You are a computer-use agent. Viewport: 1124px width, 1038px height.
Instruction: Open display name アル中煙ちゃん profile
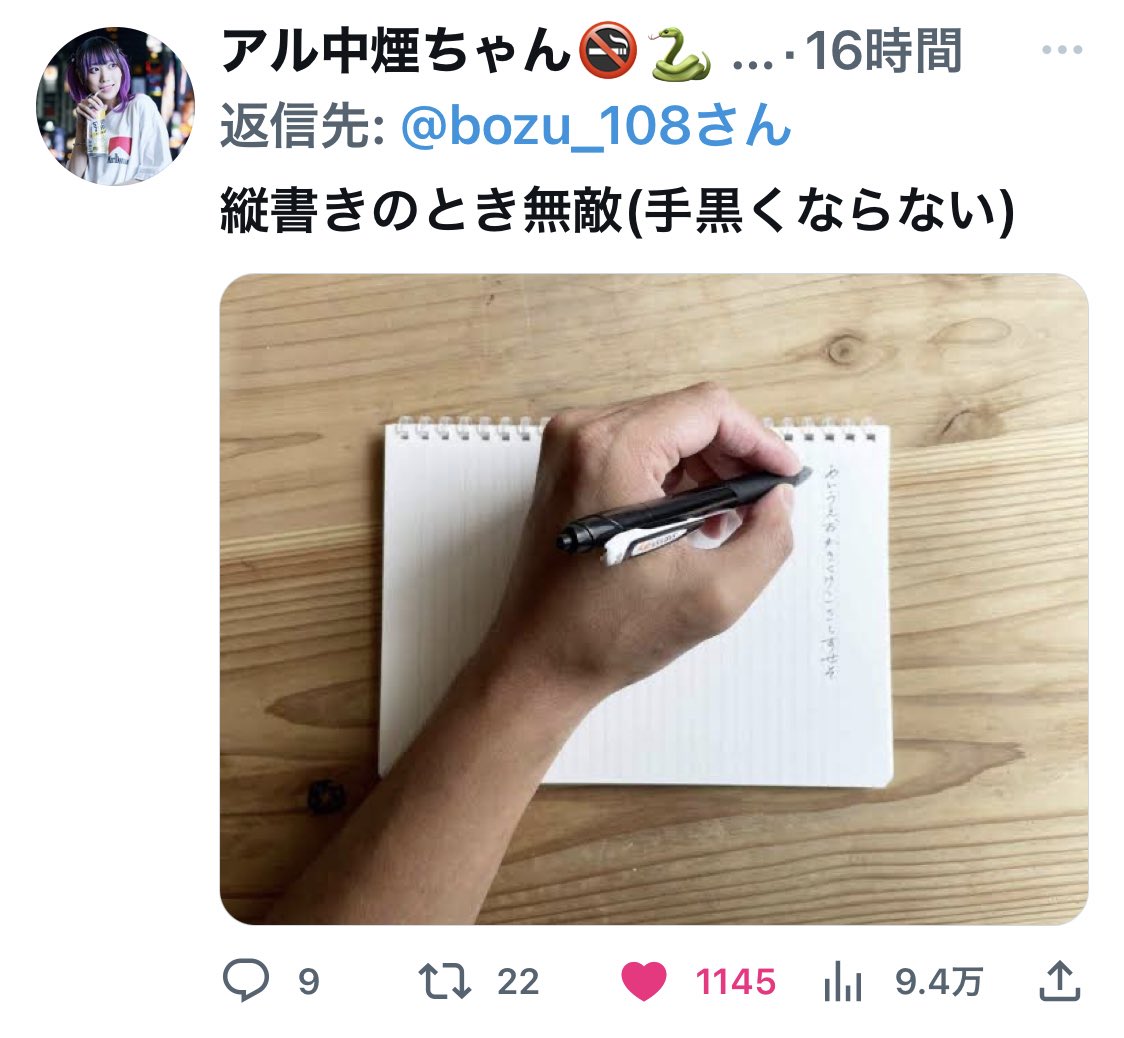click(x=396, y=51)
